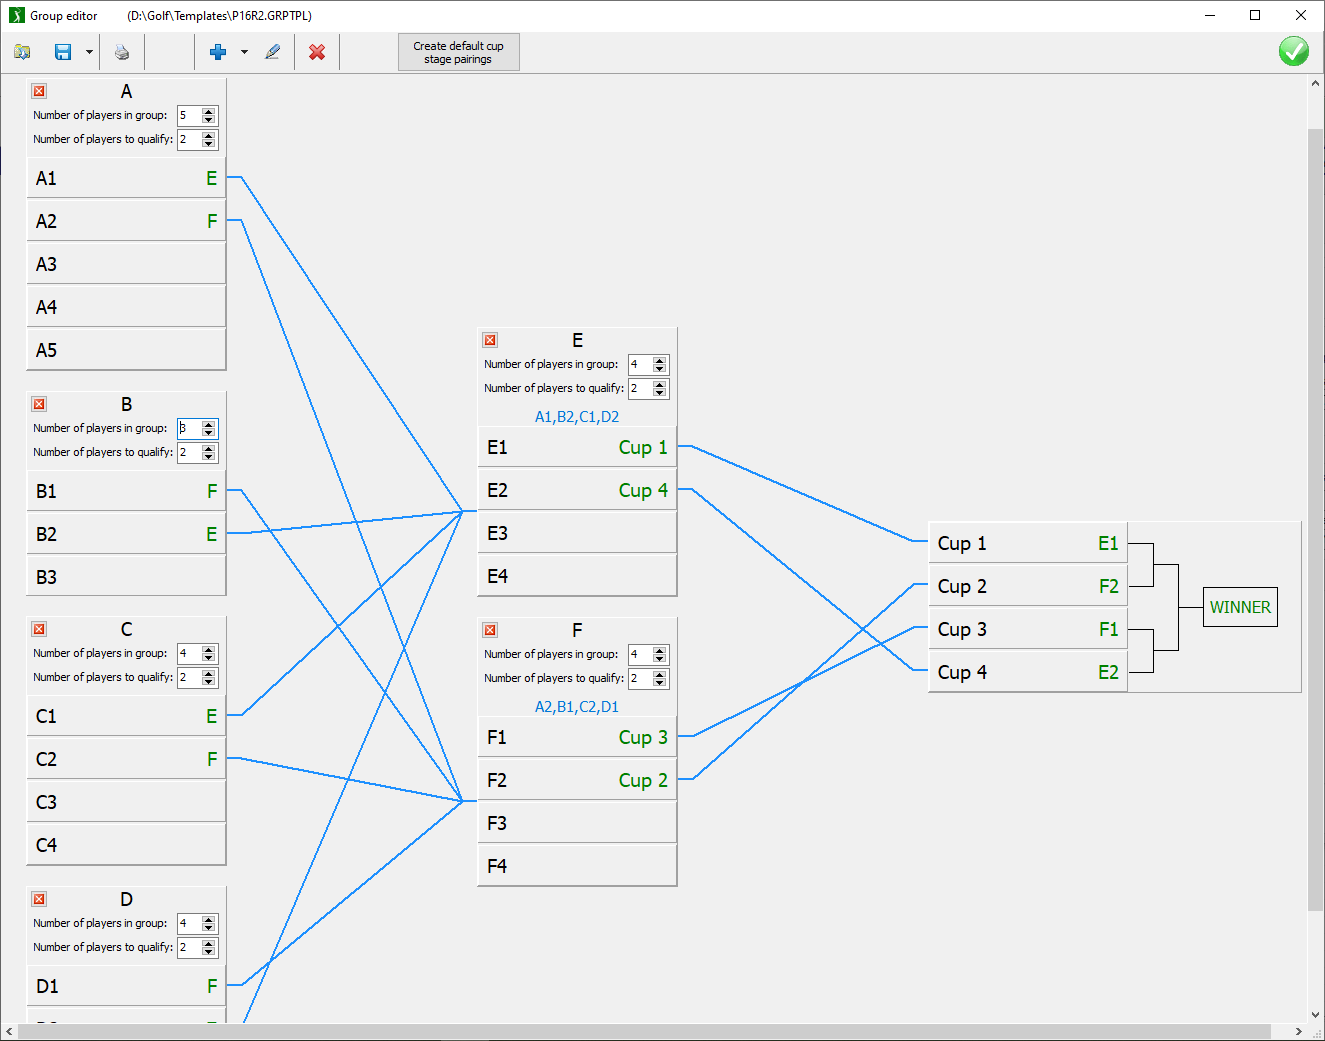Screen dimensions: 1325x1041
Task: Select slot F1 leading to Cup 3
Action: (577, 737)
